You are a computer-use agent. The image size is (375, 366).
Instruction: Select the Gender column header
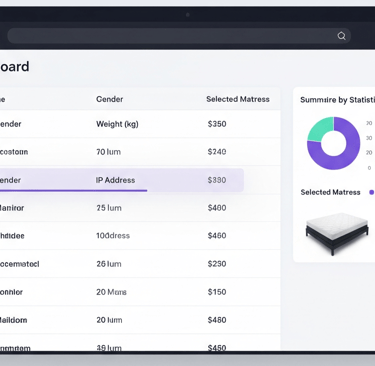pyautogui.click(x=110, y=99)
